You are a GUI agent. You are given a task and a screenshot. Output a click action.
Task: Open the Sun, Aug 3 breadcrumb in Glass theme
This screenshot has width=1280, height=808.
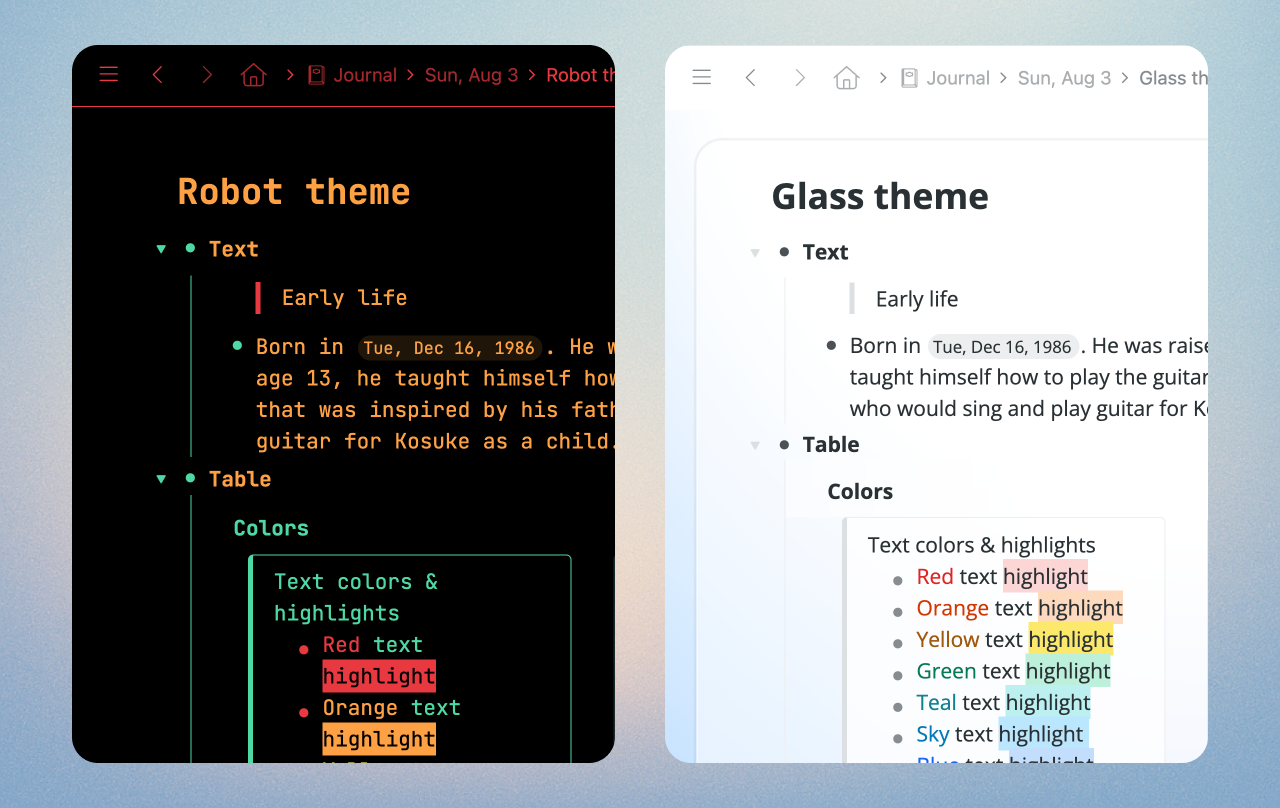click(1064, 77)
